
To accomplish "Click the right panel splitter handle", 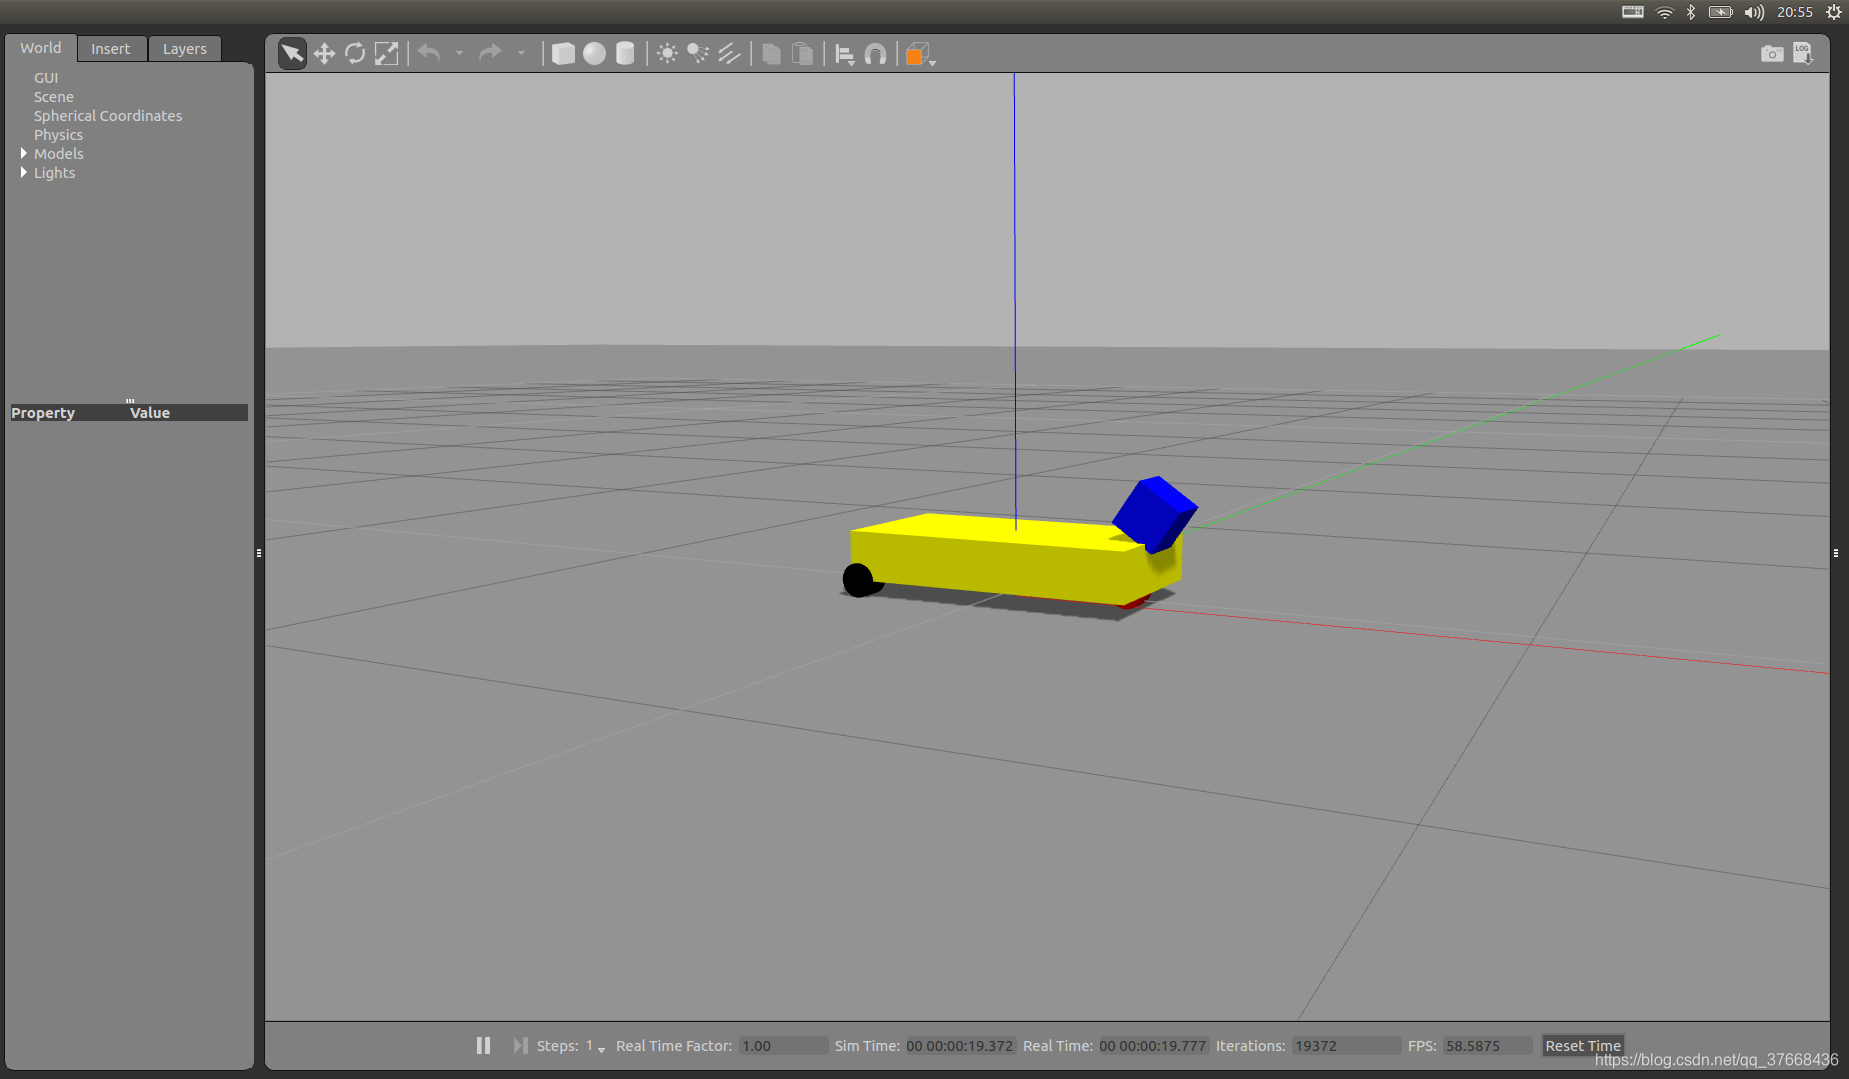I will (1836, 553).
